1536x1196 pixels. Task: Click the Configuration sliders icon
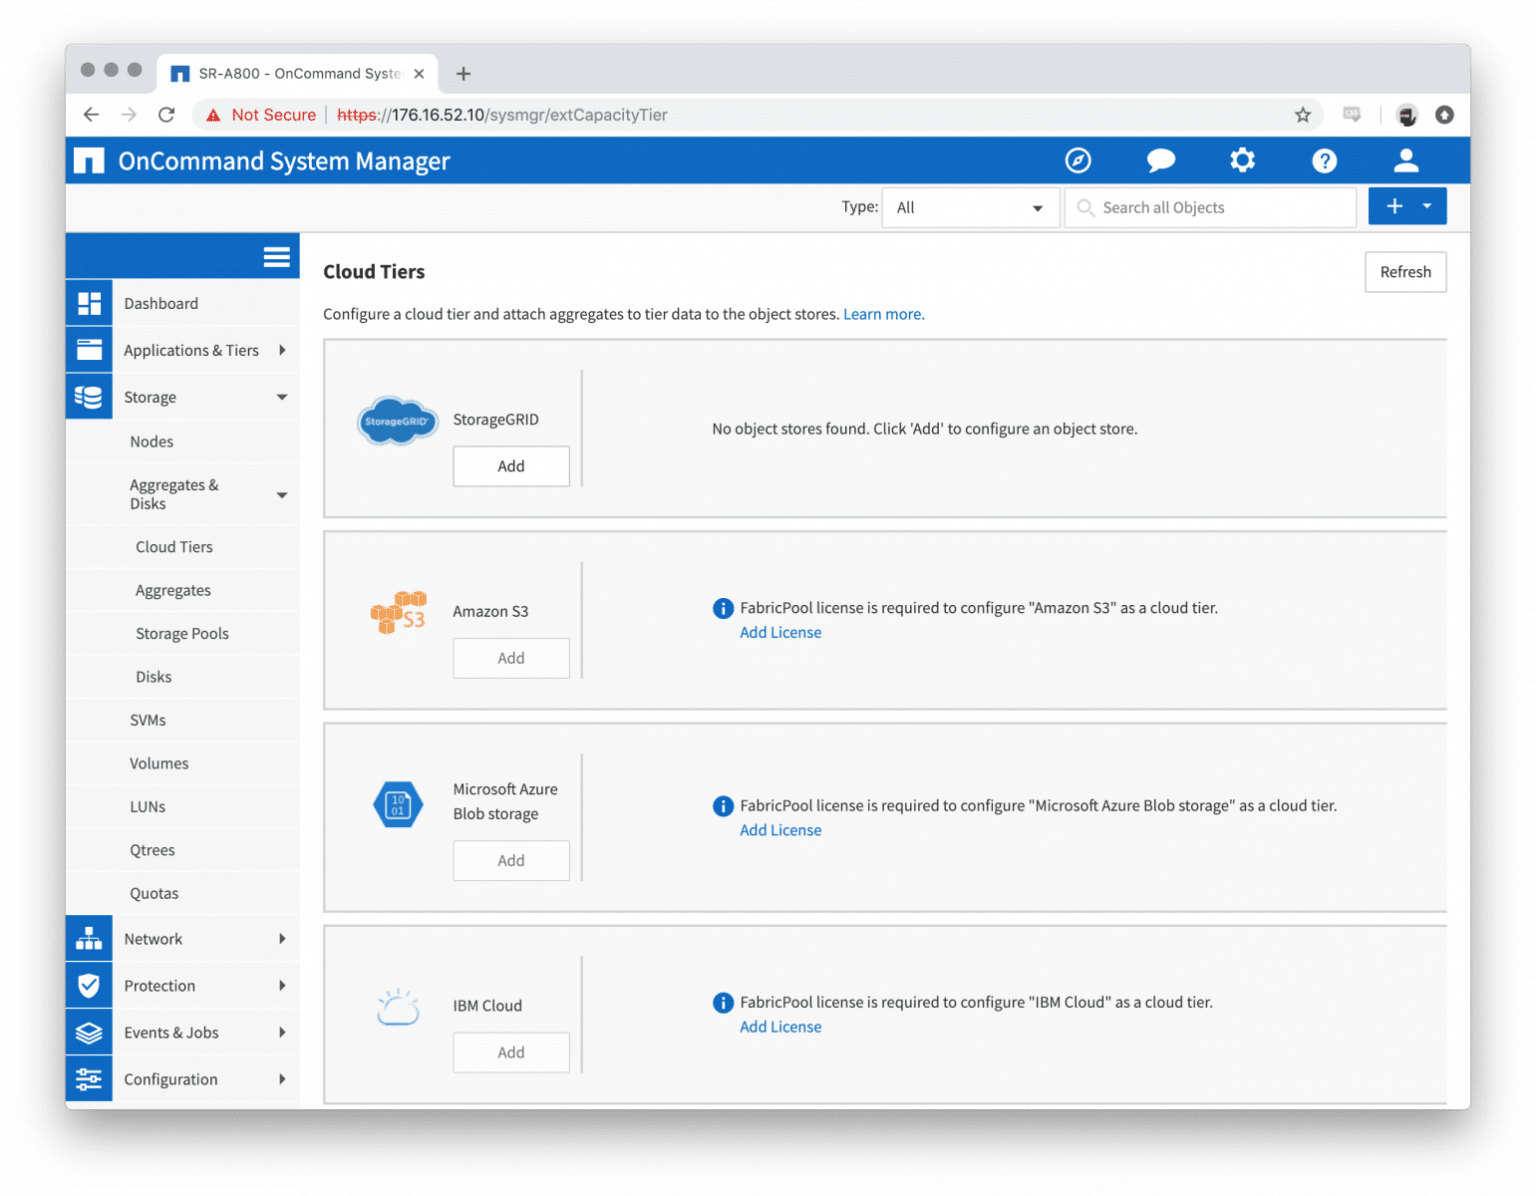point(89,1080)
